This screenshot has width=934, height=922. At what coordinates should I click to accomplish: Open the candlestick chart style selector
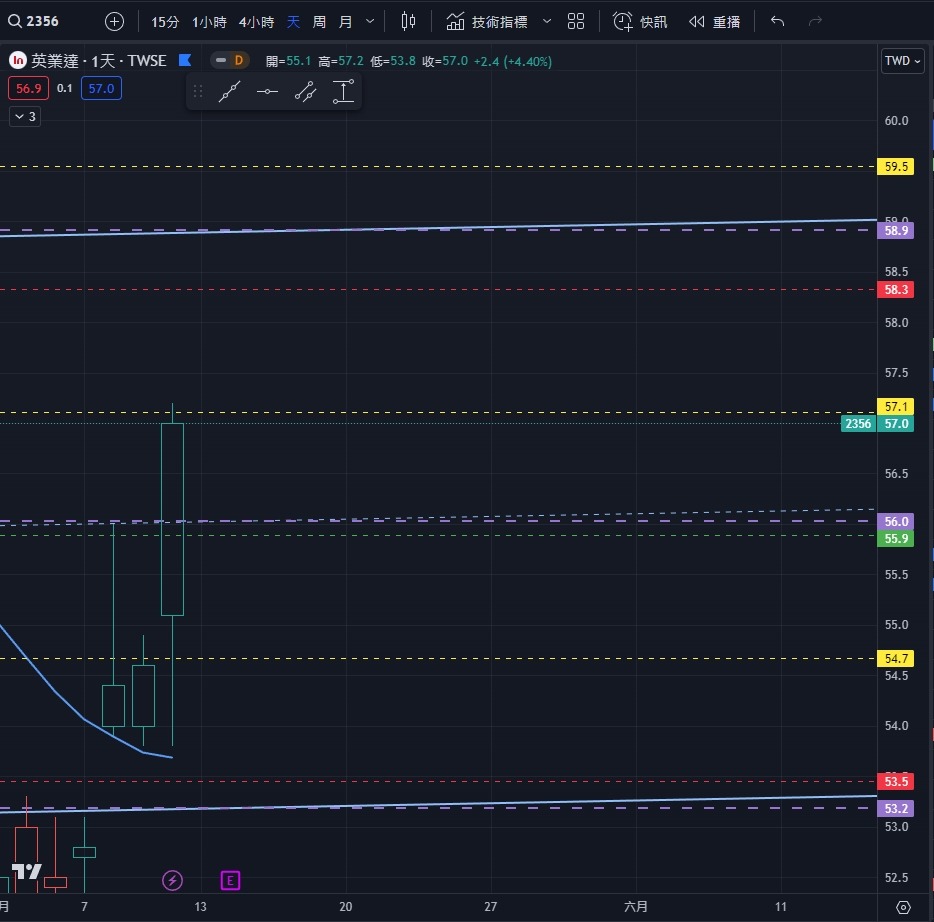(408, 21)
